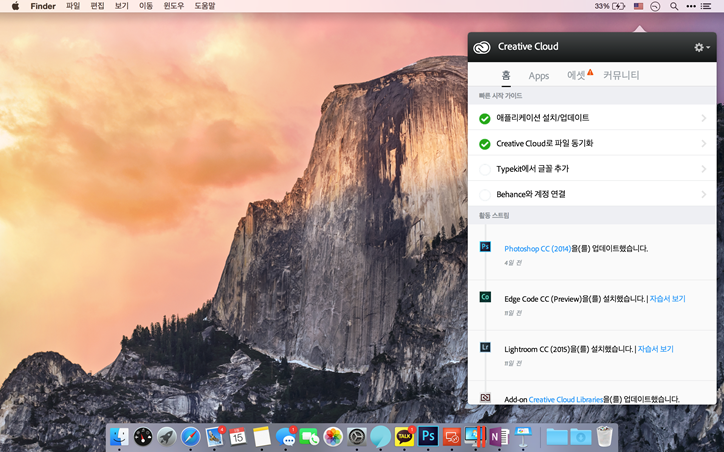Switch to the 에셋 tab
The image size is (724, 452).
point(576,75)
